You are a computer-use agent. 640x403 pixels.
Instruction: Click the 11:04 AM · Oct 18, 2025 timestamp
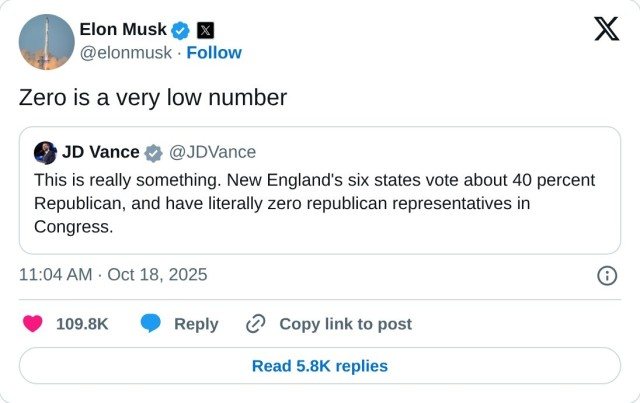click(113, 275)
